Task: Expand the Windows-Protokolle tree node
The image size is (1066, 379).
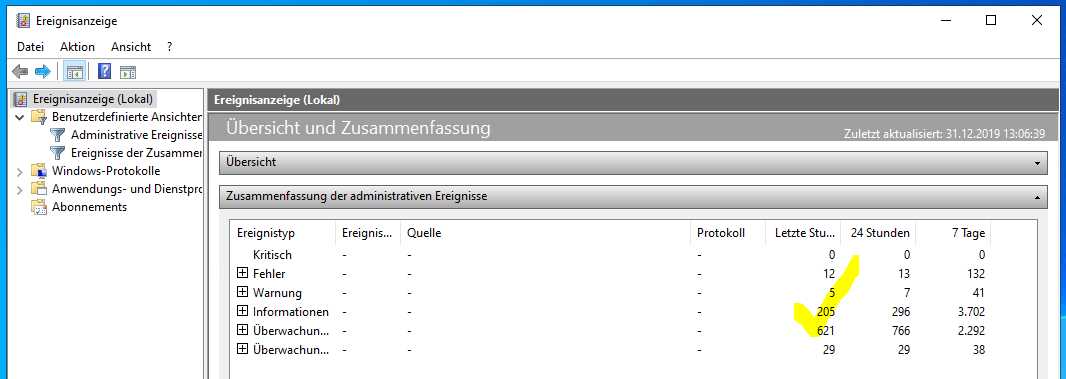Action: pos(20,171)
